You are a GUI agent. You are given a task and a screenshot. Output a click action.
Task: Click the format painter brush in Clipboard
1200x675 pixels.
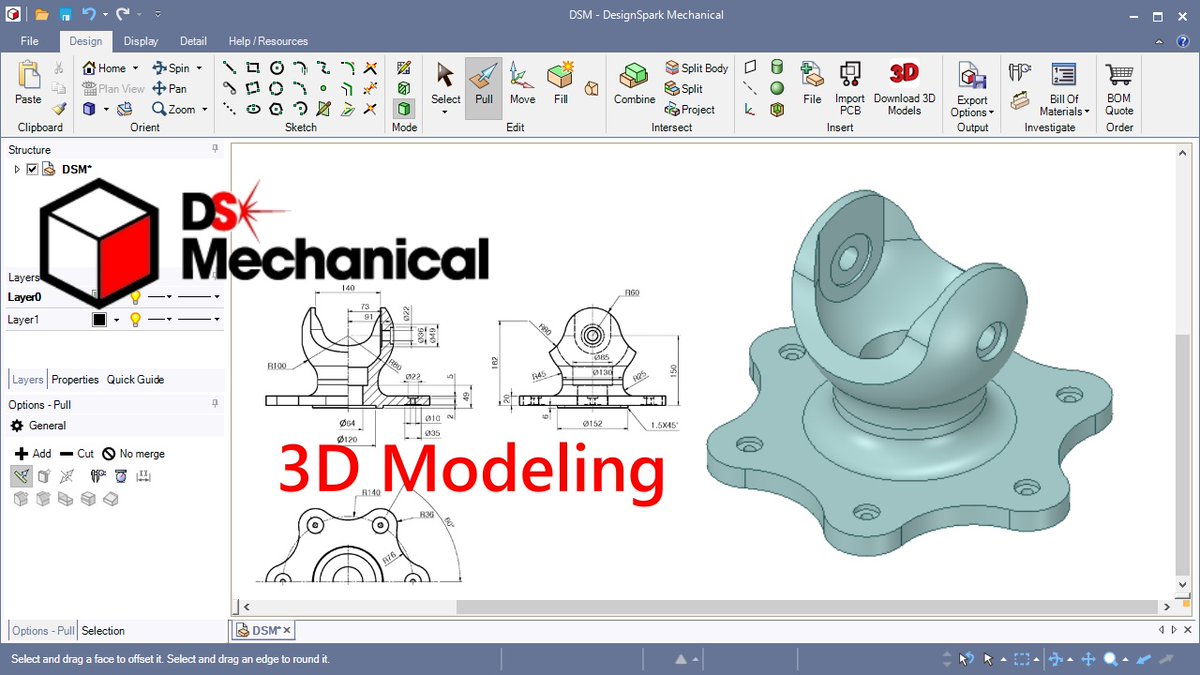click(x=59, y=109)
